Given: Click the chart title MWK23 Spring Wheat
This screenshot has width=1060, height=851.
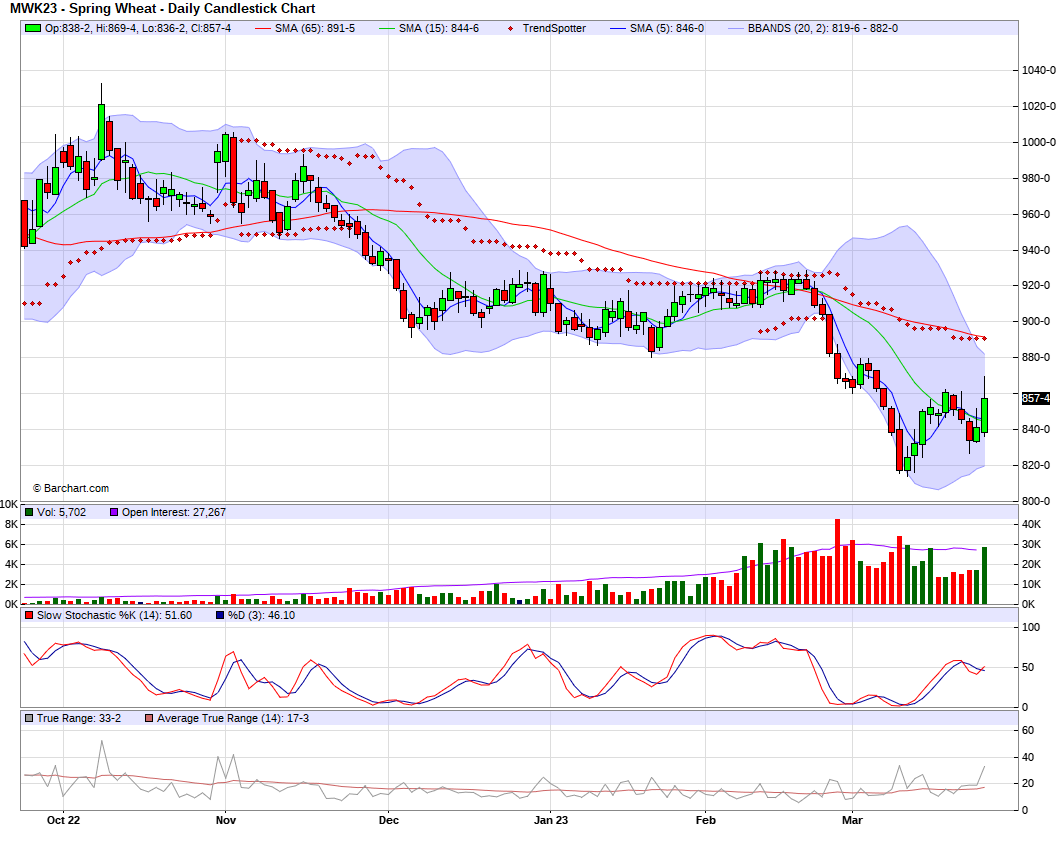Looking at the screenshot, I should pyautogui.click(x=162, y=9).
